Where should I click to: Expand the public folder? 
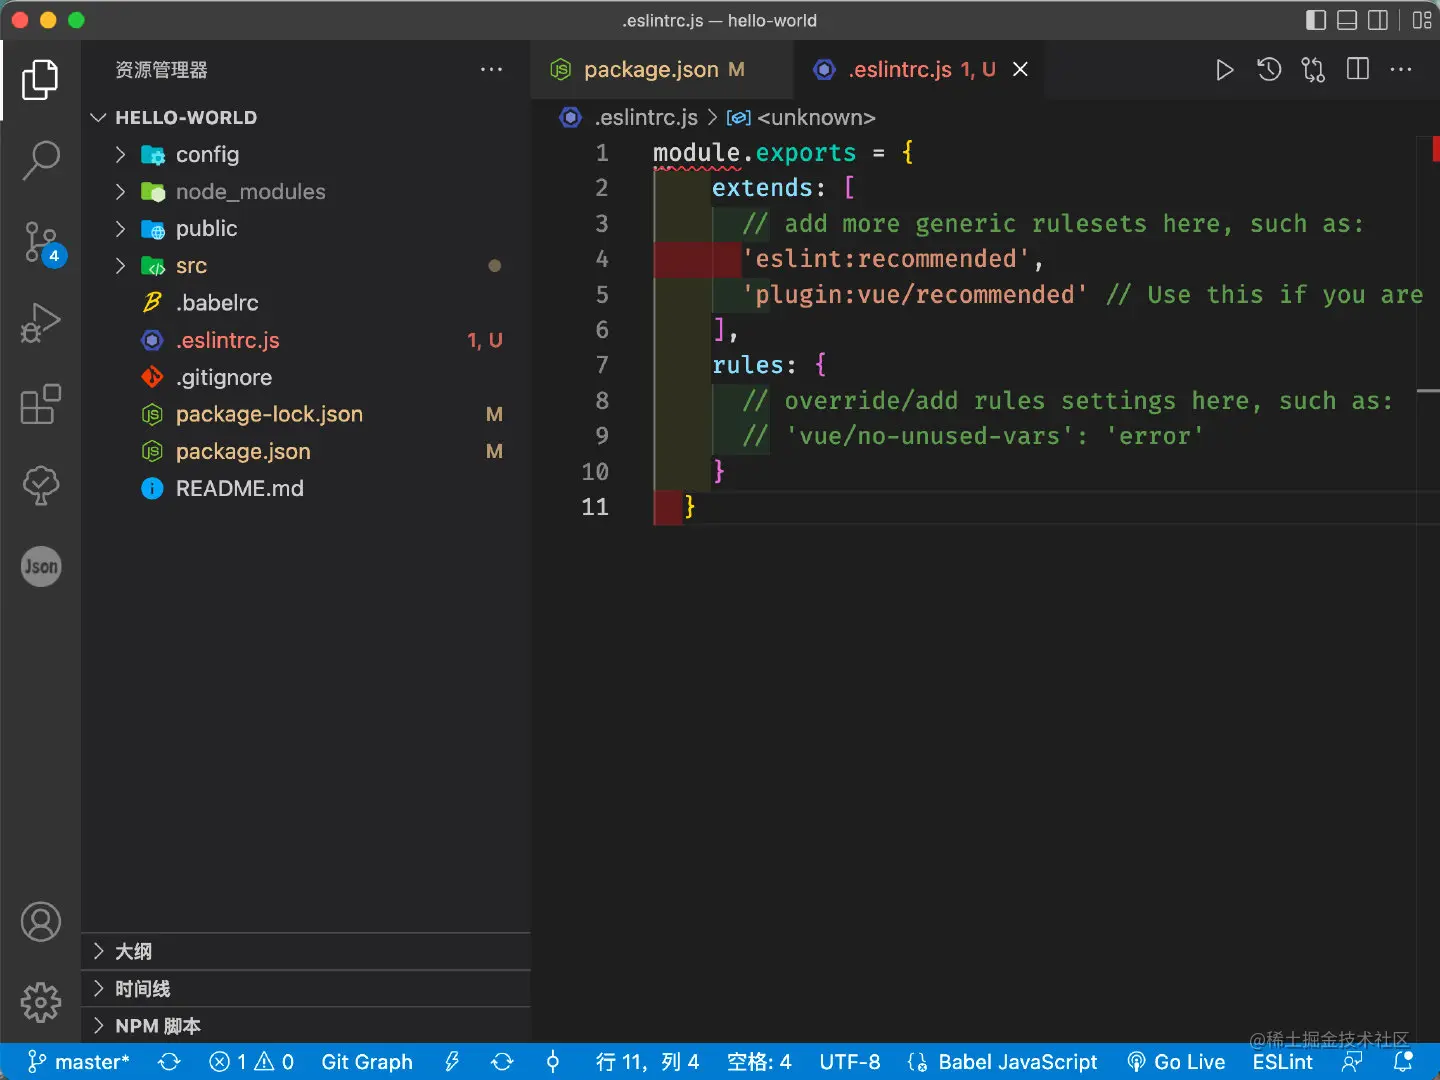click(305, 228)
